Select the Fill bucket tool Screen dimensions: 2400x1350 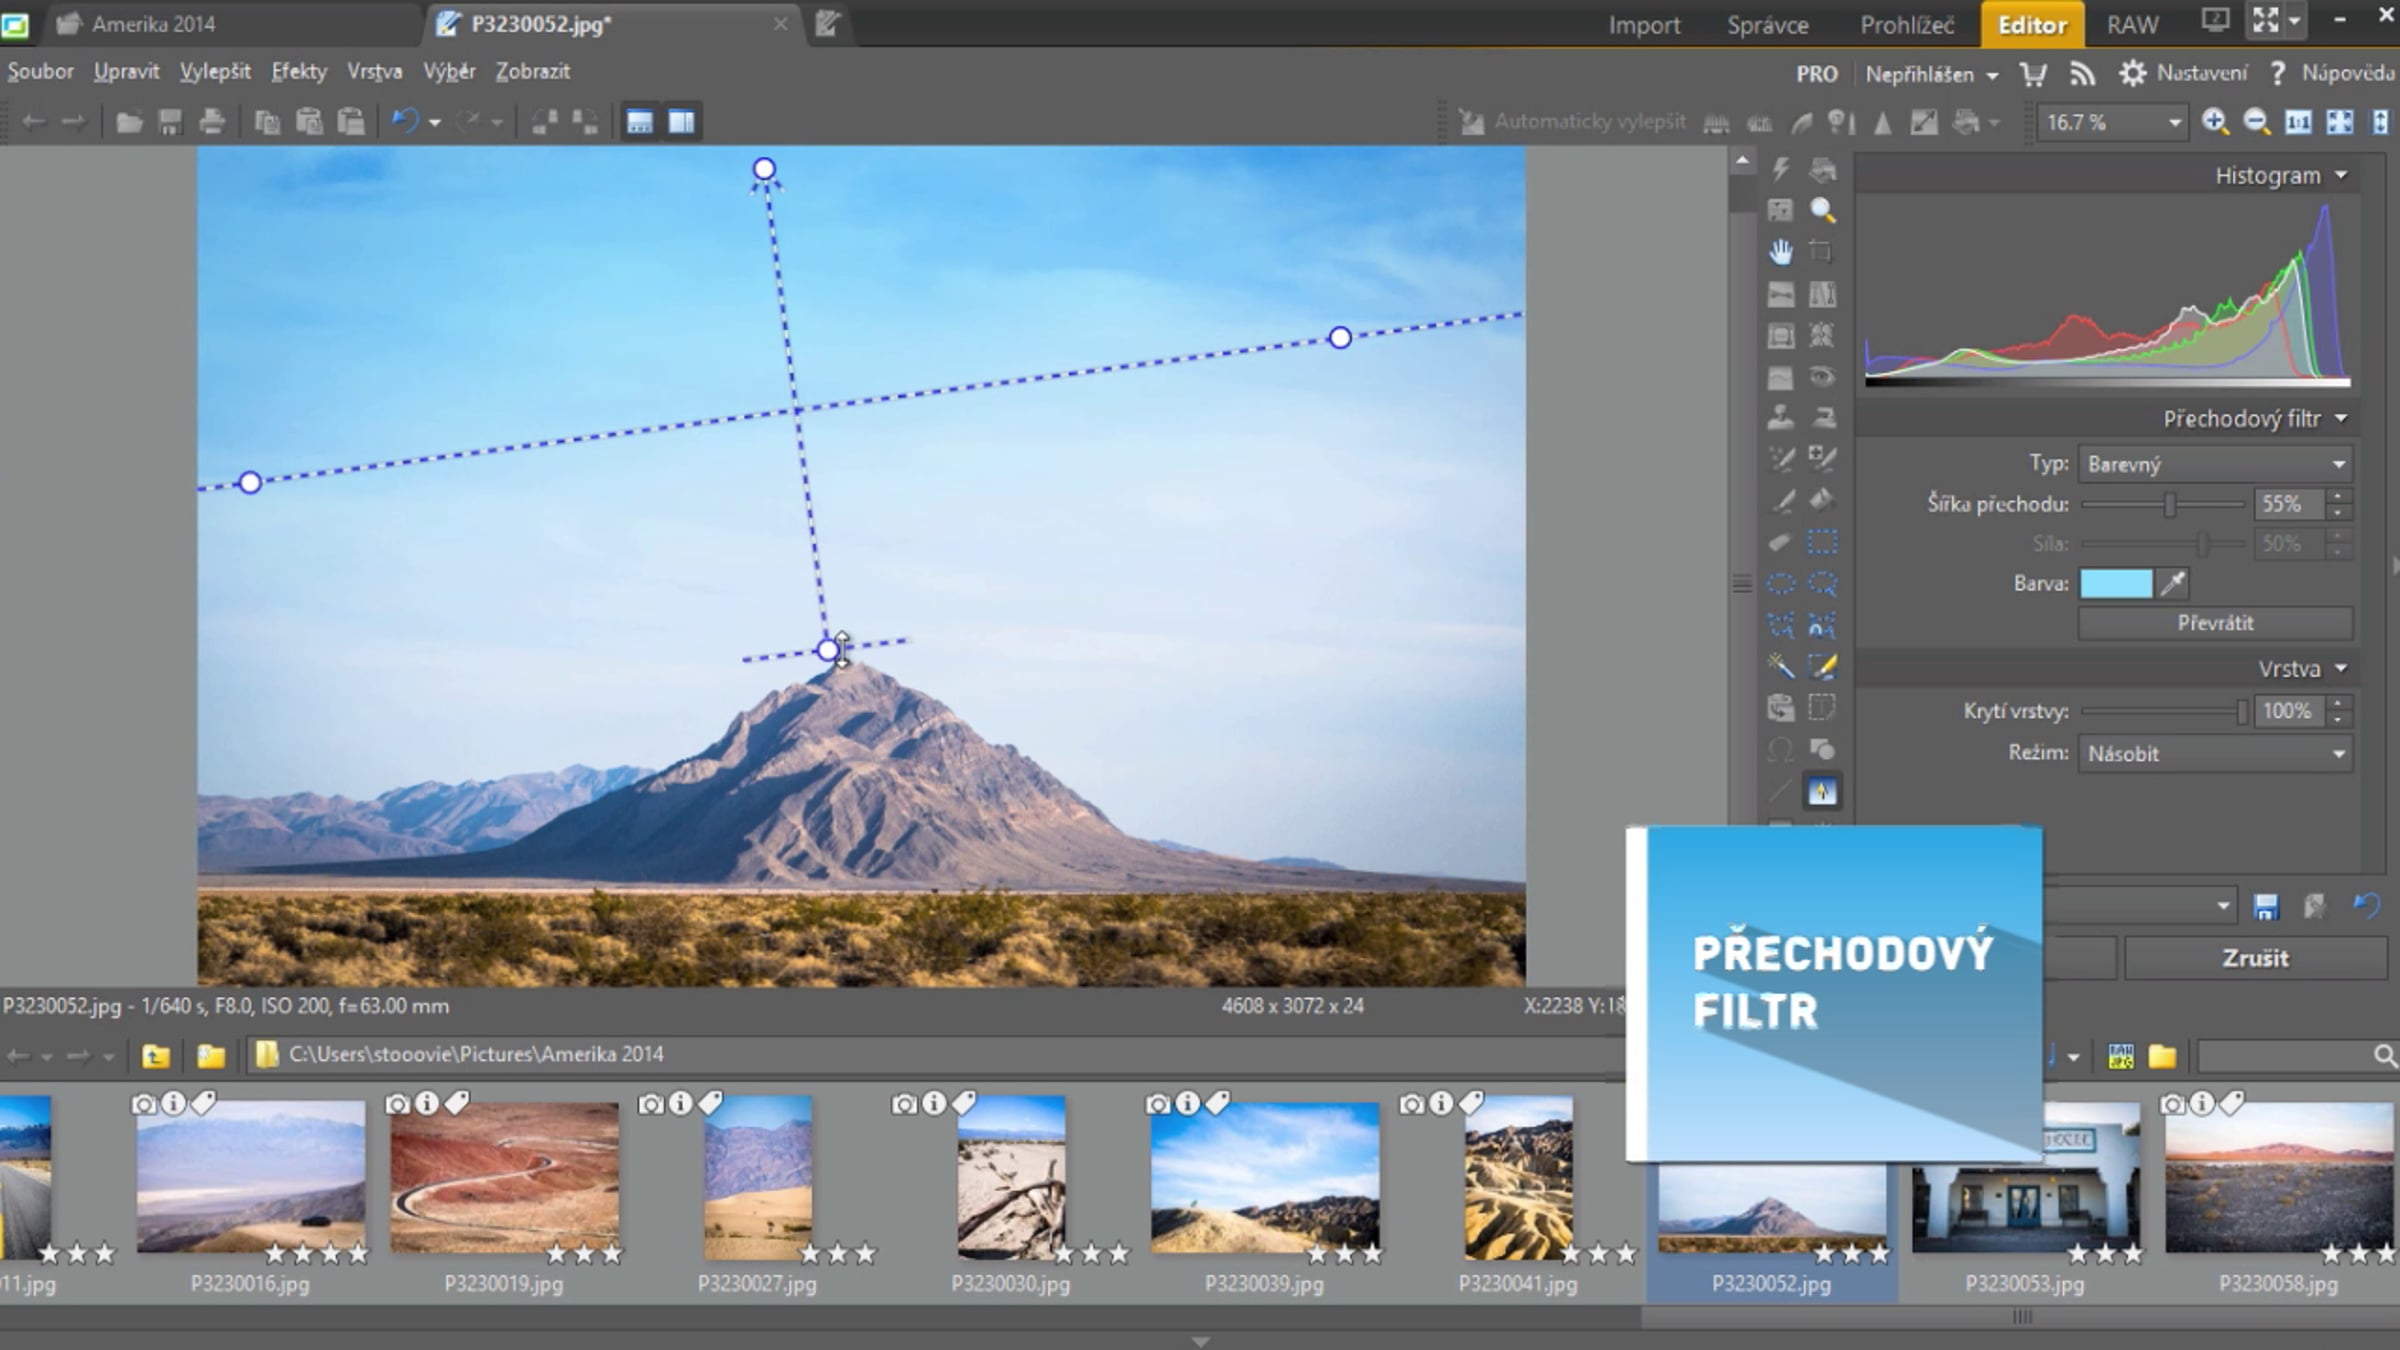click(1822, 500)
